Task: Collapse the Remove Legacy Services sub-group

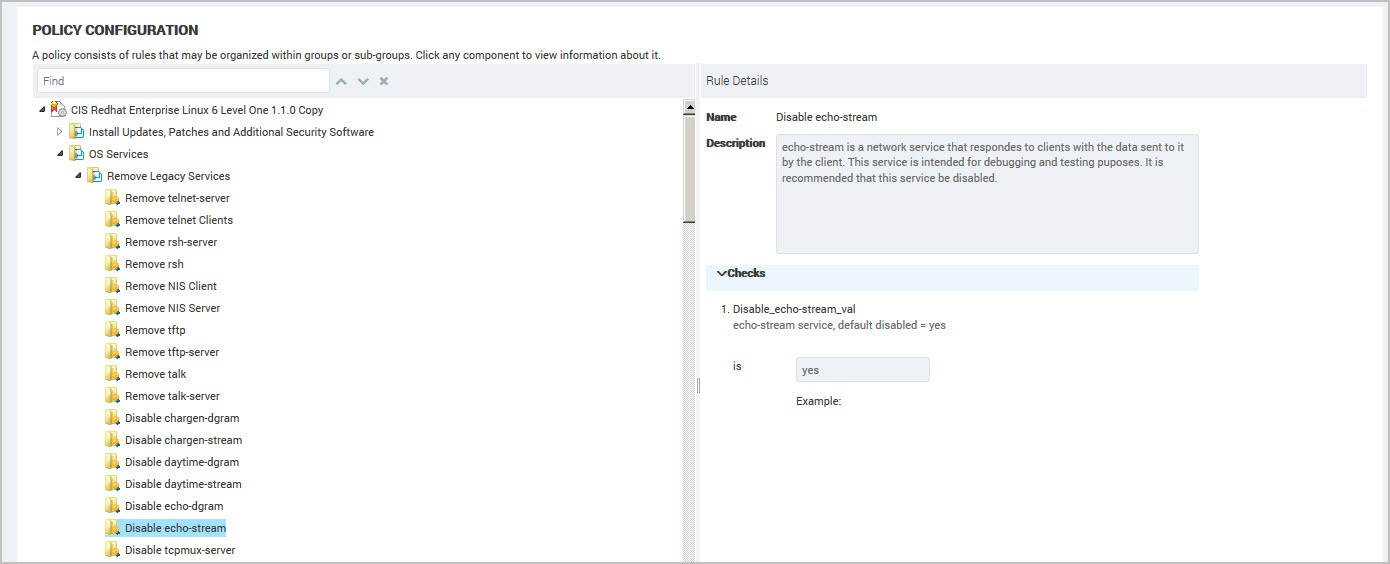Action: coord(78,176)
